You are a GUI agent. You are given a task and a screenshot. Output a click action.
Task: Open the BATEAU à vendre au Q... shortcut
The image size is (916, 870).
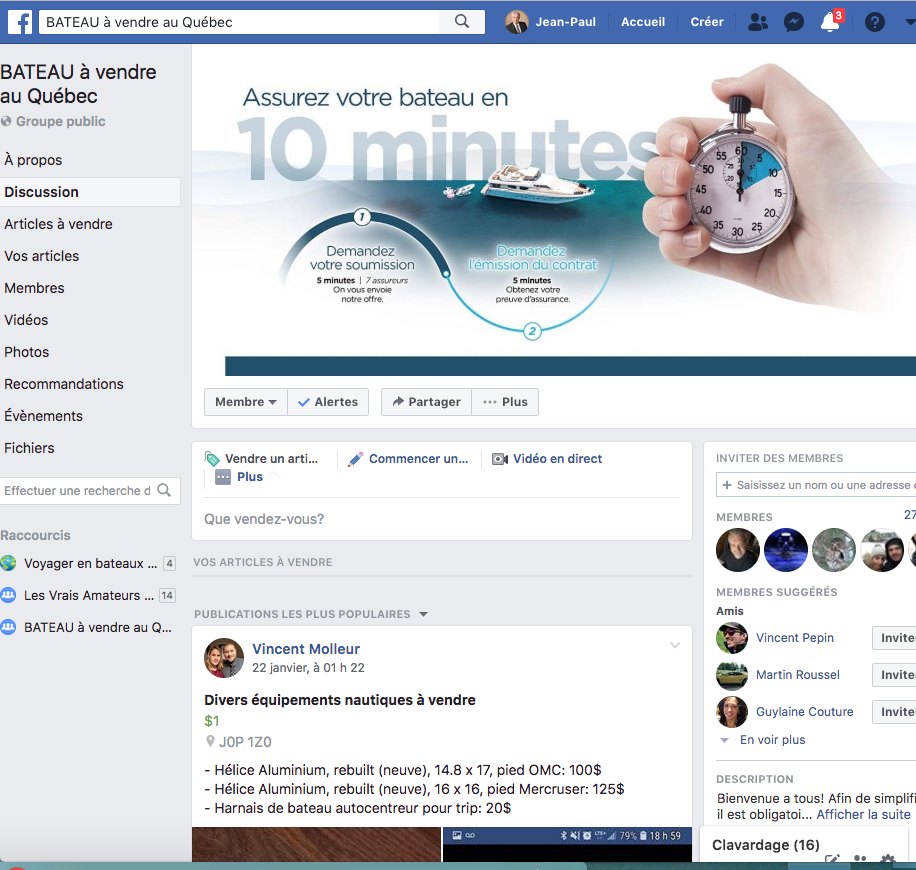(x=98, y=628)
